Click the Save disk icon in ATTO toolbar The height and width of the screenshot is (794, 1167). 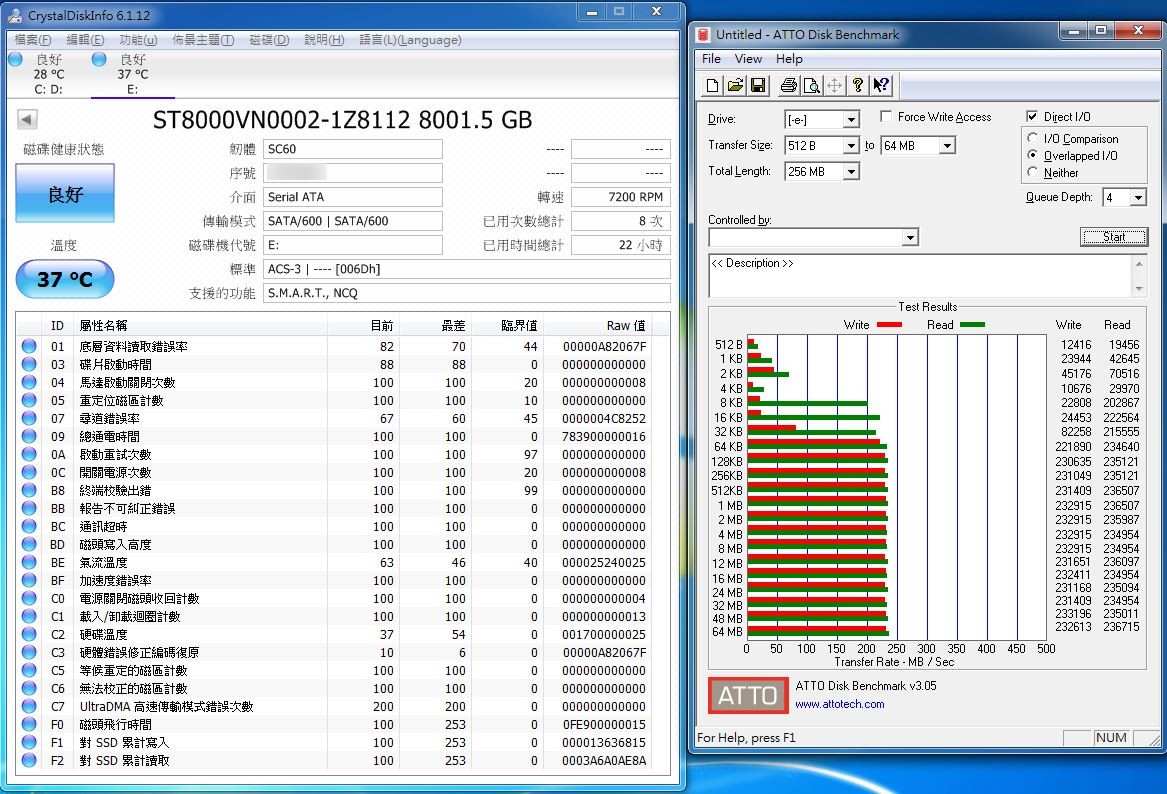pyautogui.click(x=758, y=86)
